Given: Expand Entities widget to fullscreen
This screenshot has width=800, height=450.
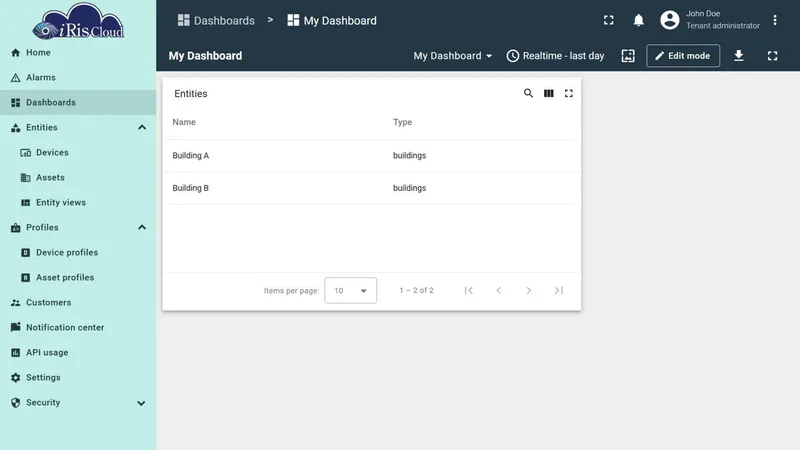Looking at the screenshot, I should 568,93.
